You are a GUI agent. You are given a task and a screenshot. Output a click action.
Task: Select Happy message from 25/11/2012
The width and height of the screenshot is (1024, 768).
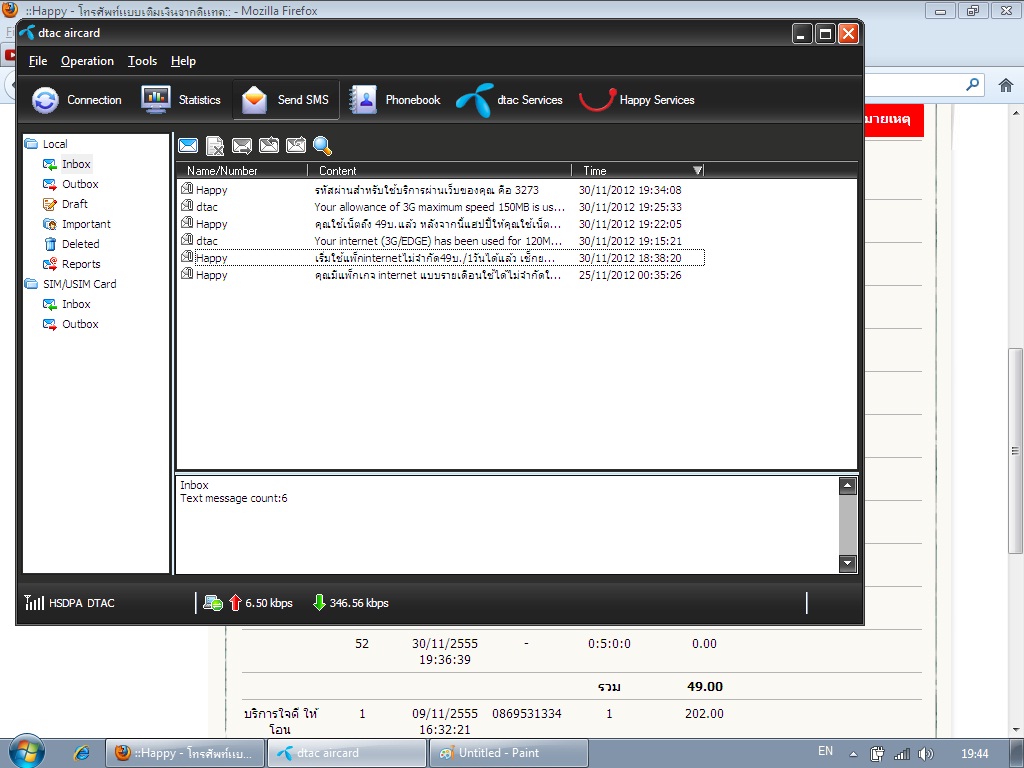441,275
